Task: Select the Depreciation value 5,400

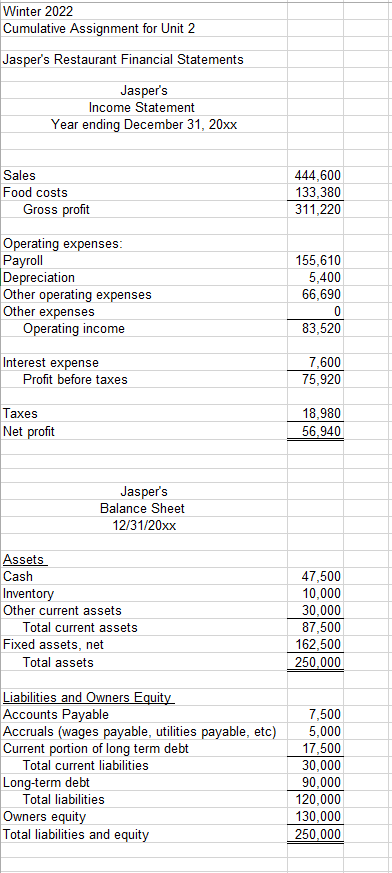Action: pos(315,277)
